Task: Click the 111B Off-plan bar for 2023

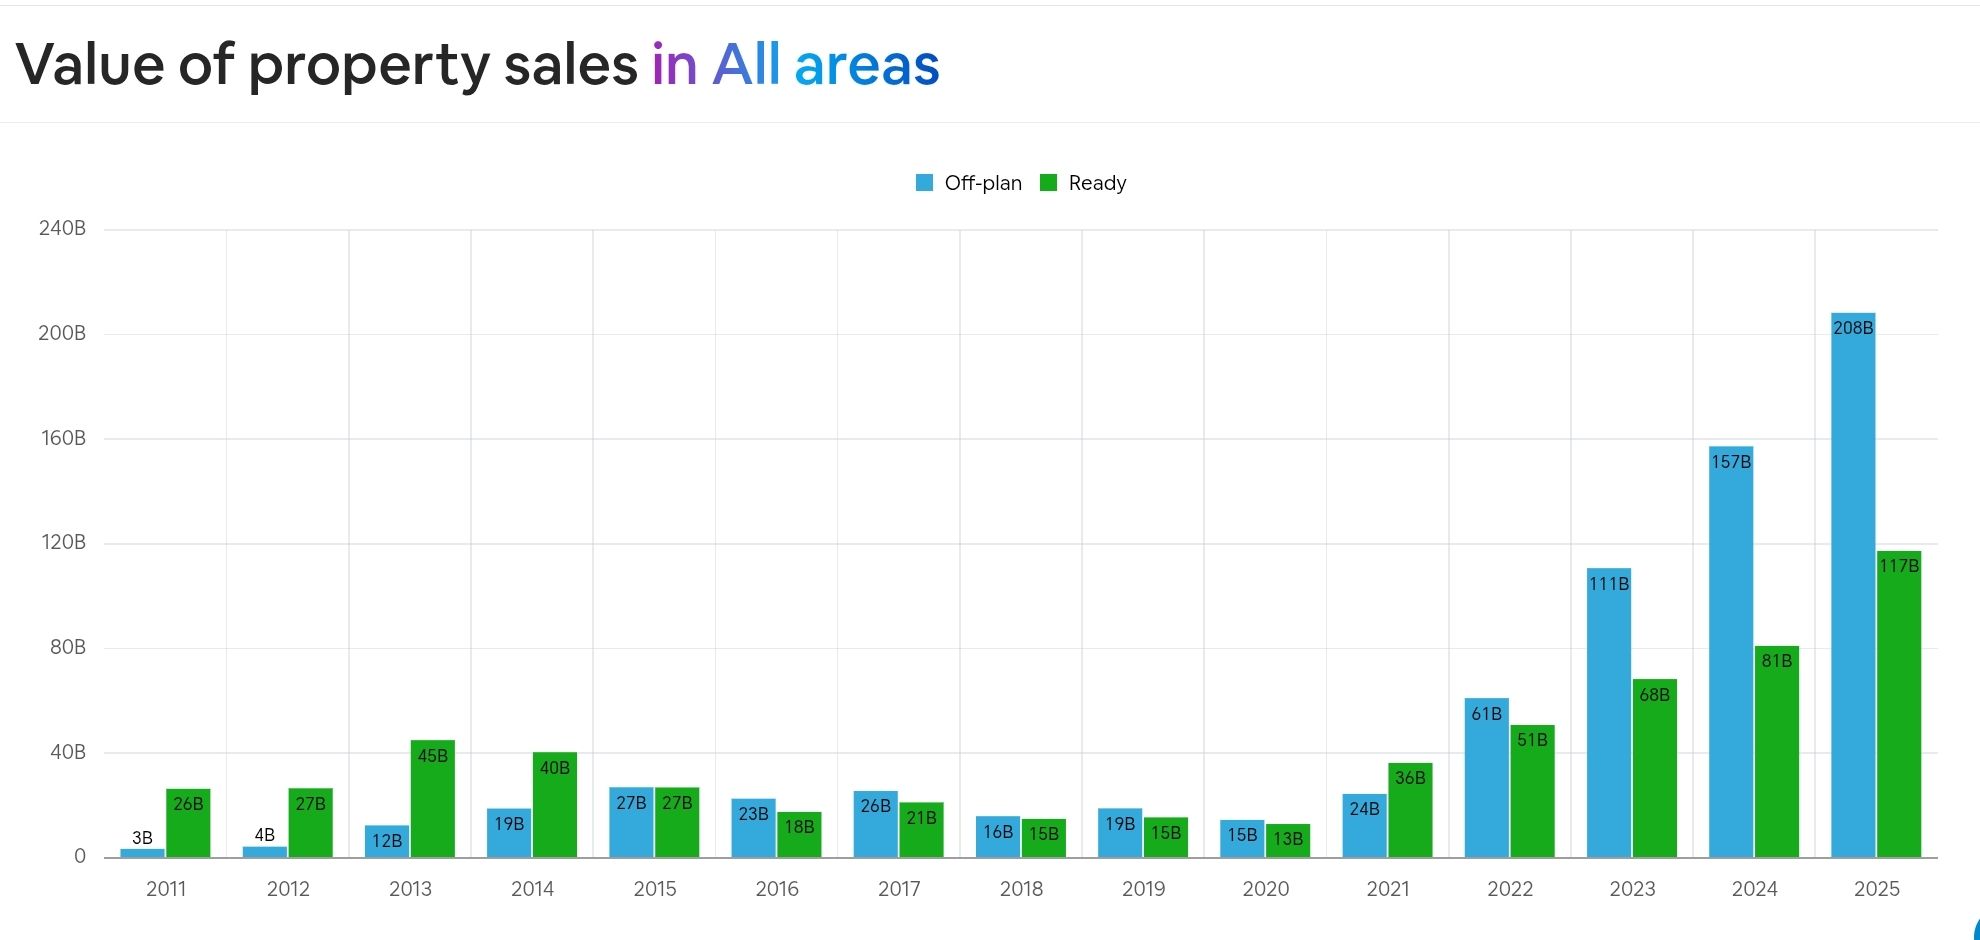Action: (x=1609, y=720)
